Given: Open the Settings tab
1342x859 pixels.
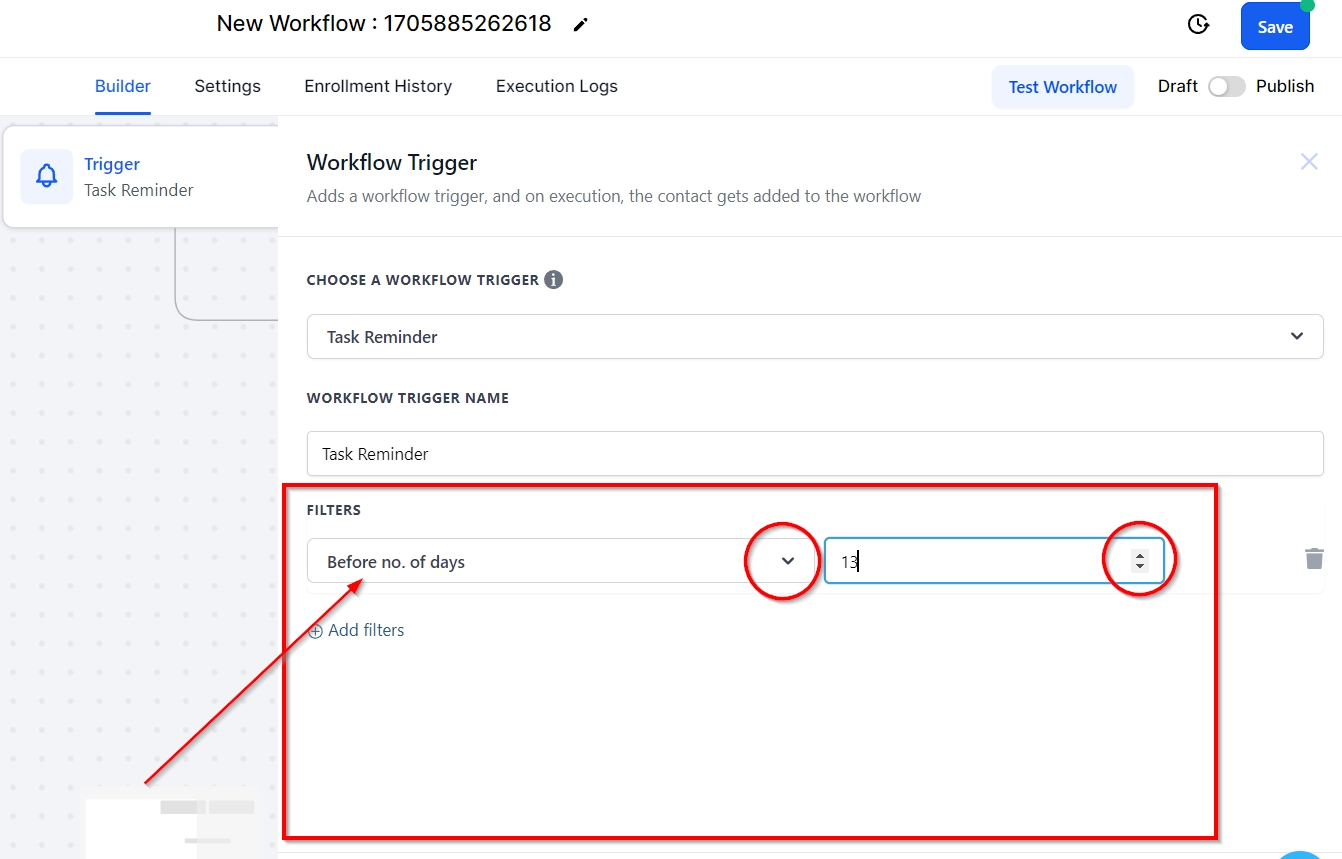Looking at the screenshot, I should pos(227,86).
